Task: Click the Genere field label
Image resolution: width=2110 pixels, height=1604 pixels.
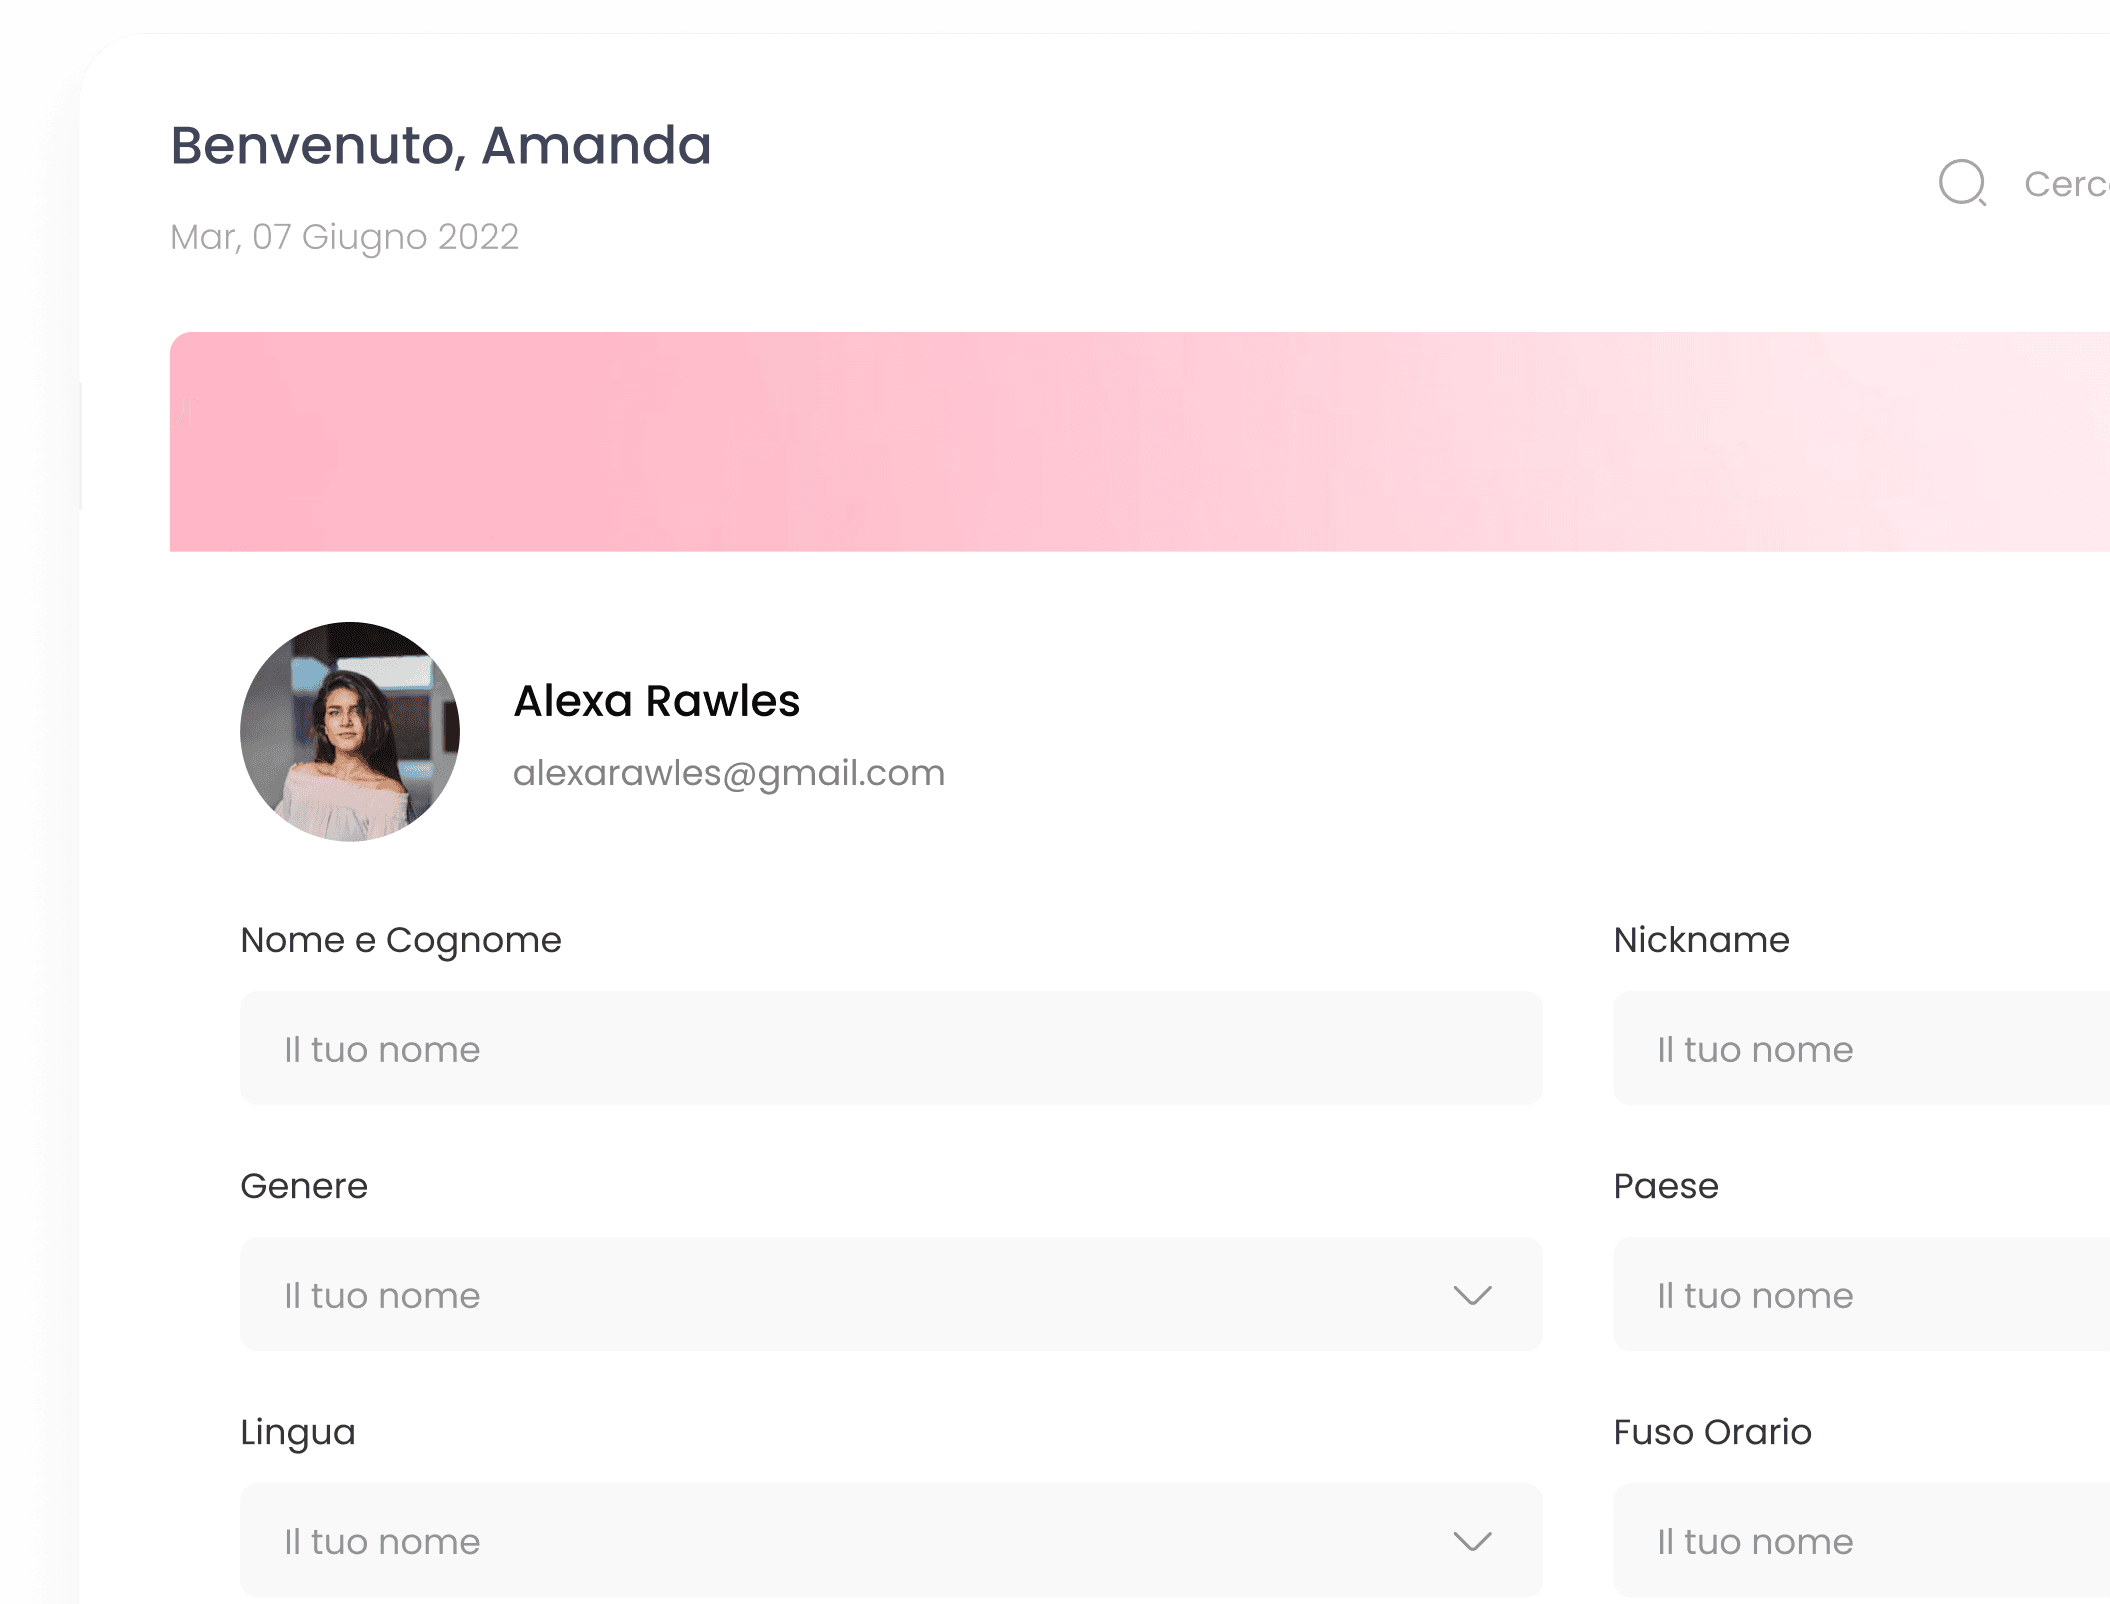Action: pyautogui.click(x=304, y=1186)
